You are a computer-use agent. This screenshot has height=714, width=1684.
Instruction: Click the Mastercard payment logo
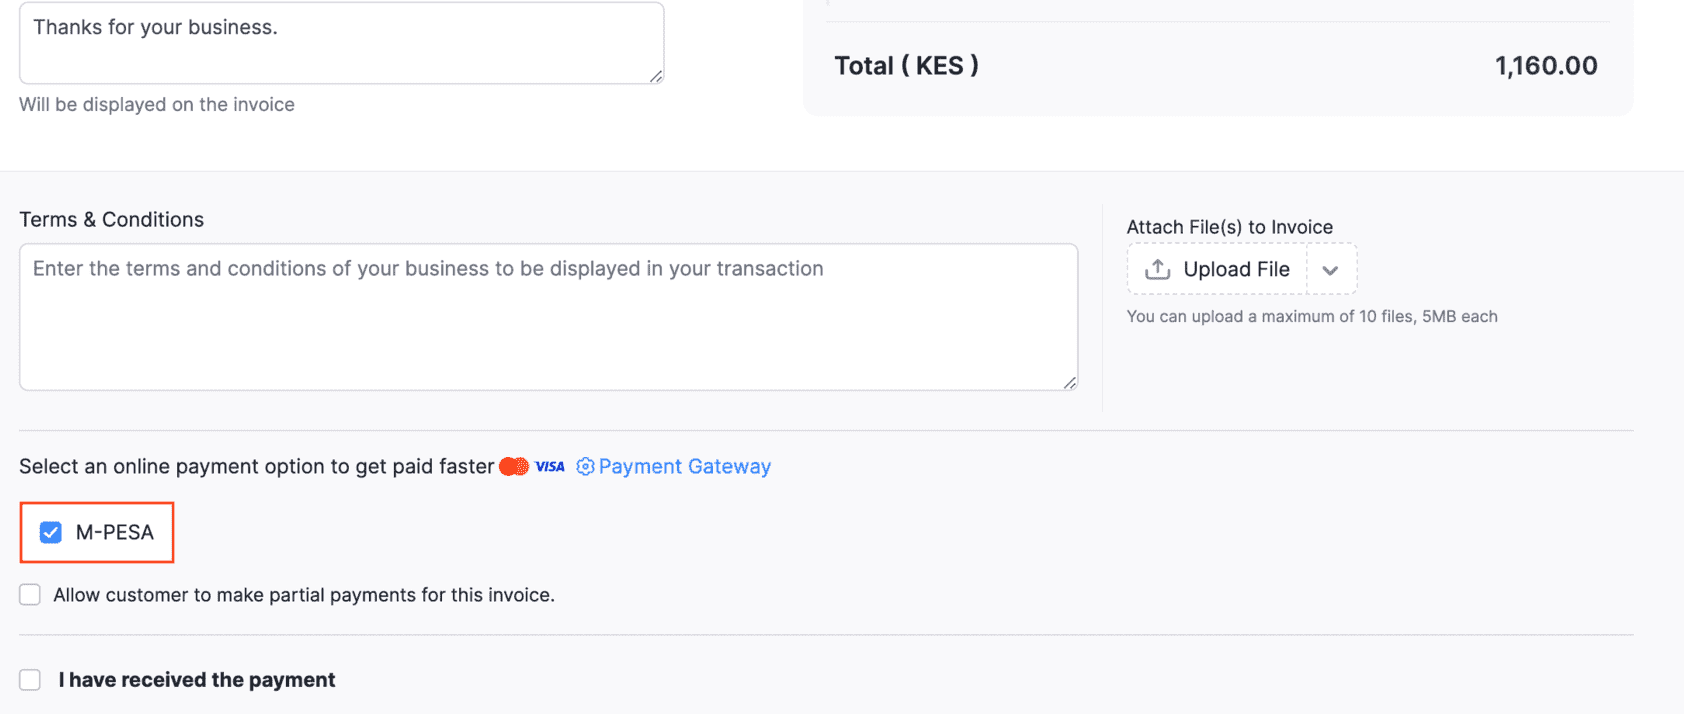point(512,466)
